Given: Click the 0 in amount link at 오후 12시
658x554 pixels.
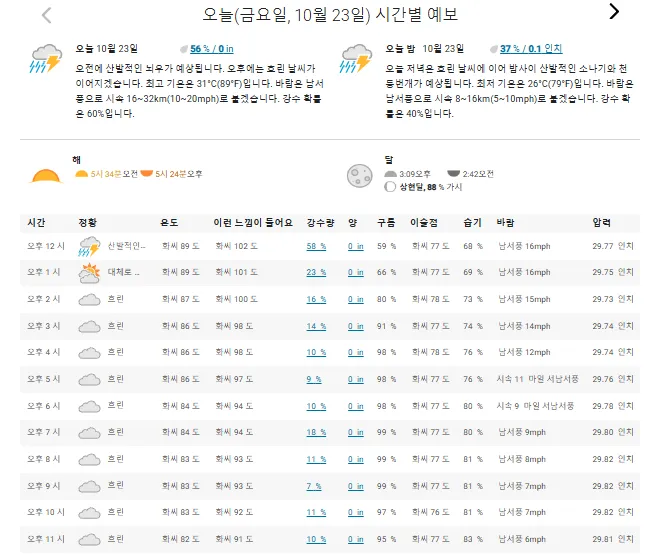Looking at the screenshot, I should tap(355, 246).
